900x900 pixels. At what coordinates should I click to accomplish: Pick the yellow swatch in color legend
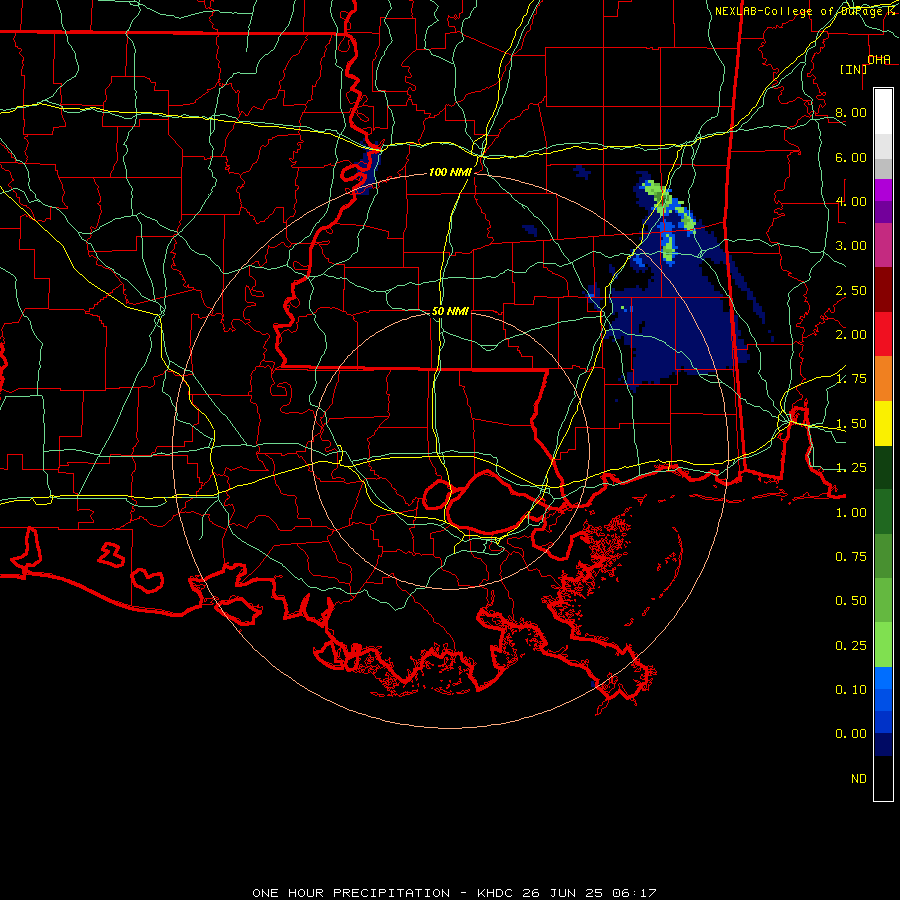coord(883,423)
